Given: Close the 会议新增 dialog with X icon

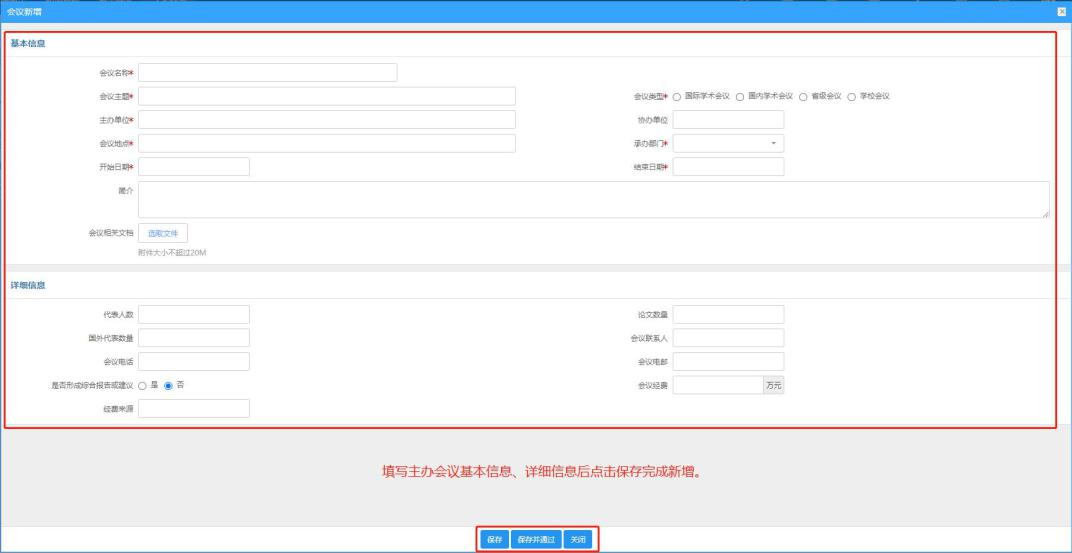Looking at the screenshot, I should 1061,12.
